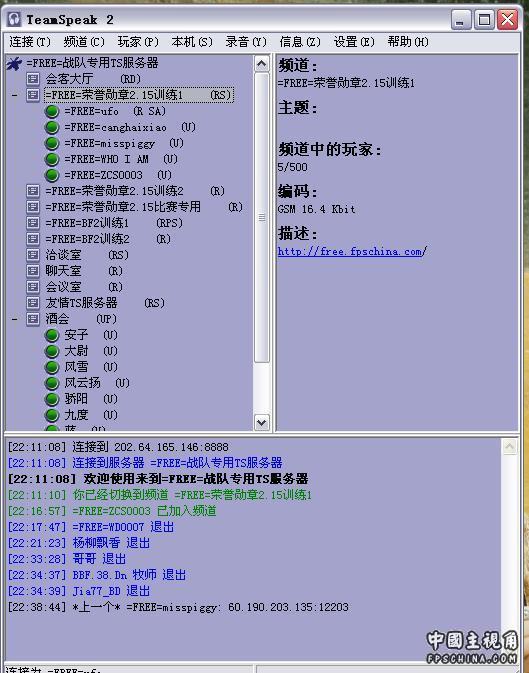This screenshot has height=673, width=529.
Task: Collapse the 酒会 channel tree
Action: tap(15, 319)
